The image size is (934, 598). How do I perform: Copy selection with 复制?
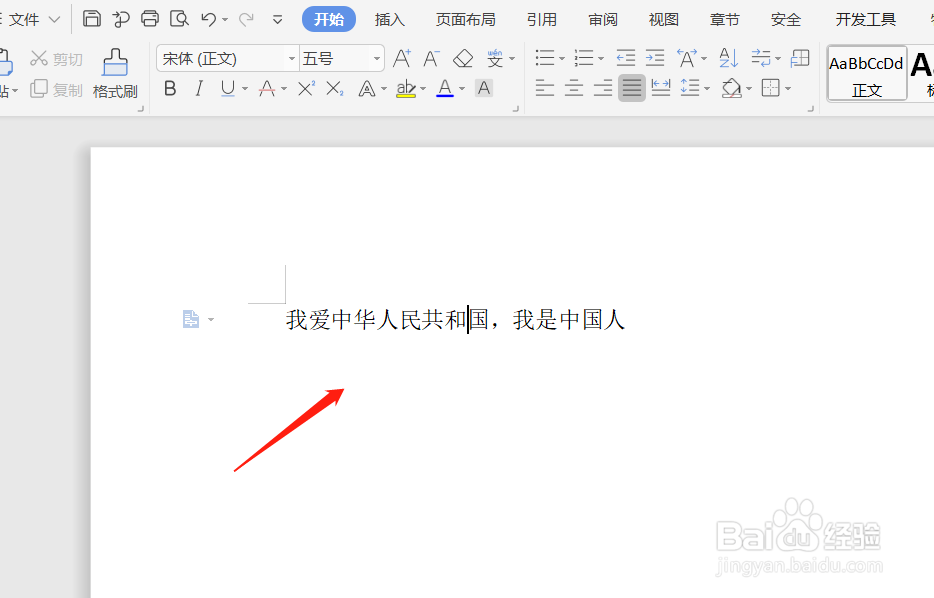point(56,90)
